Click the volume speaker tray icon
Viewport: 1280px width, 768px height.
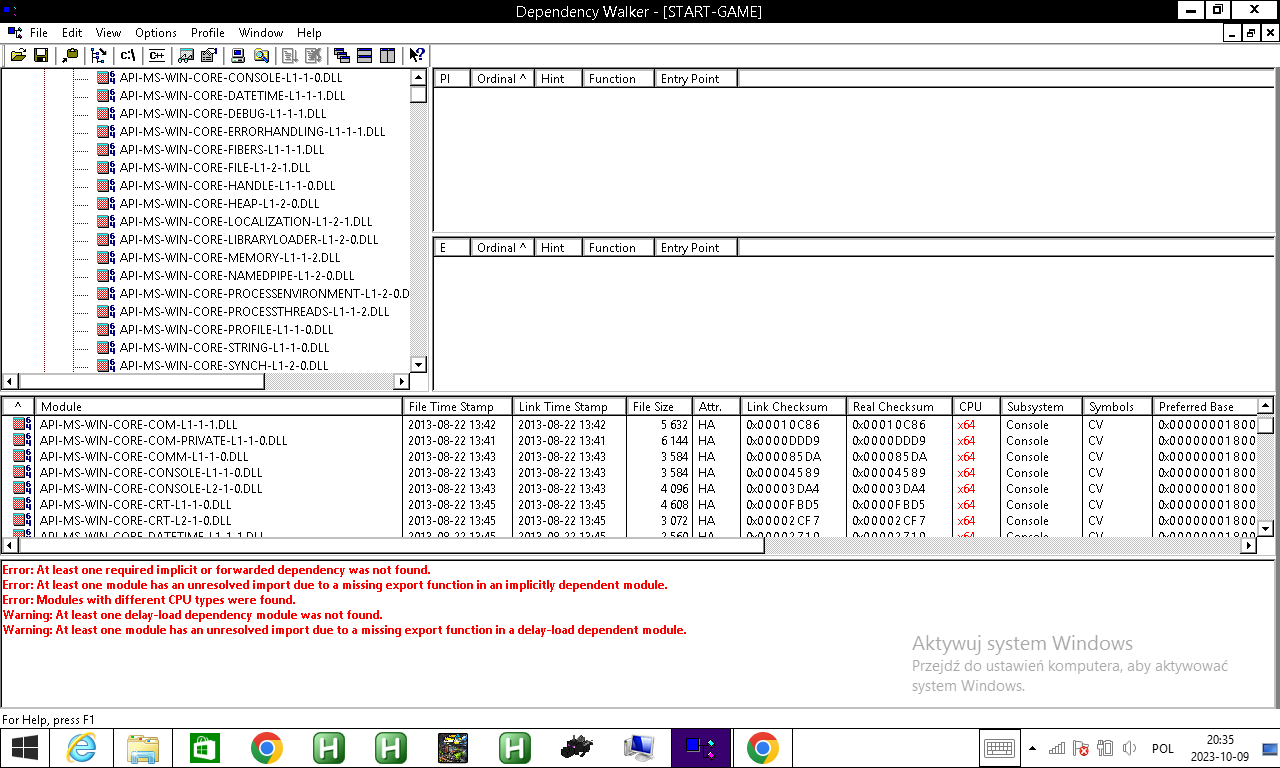pos(1130,748)
